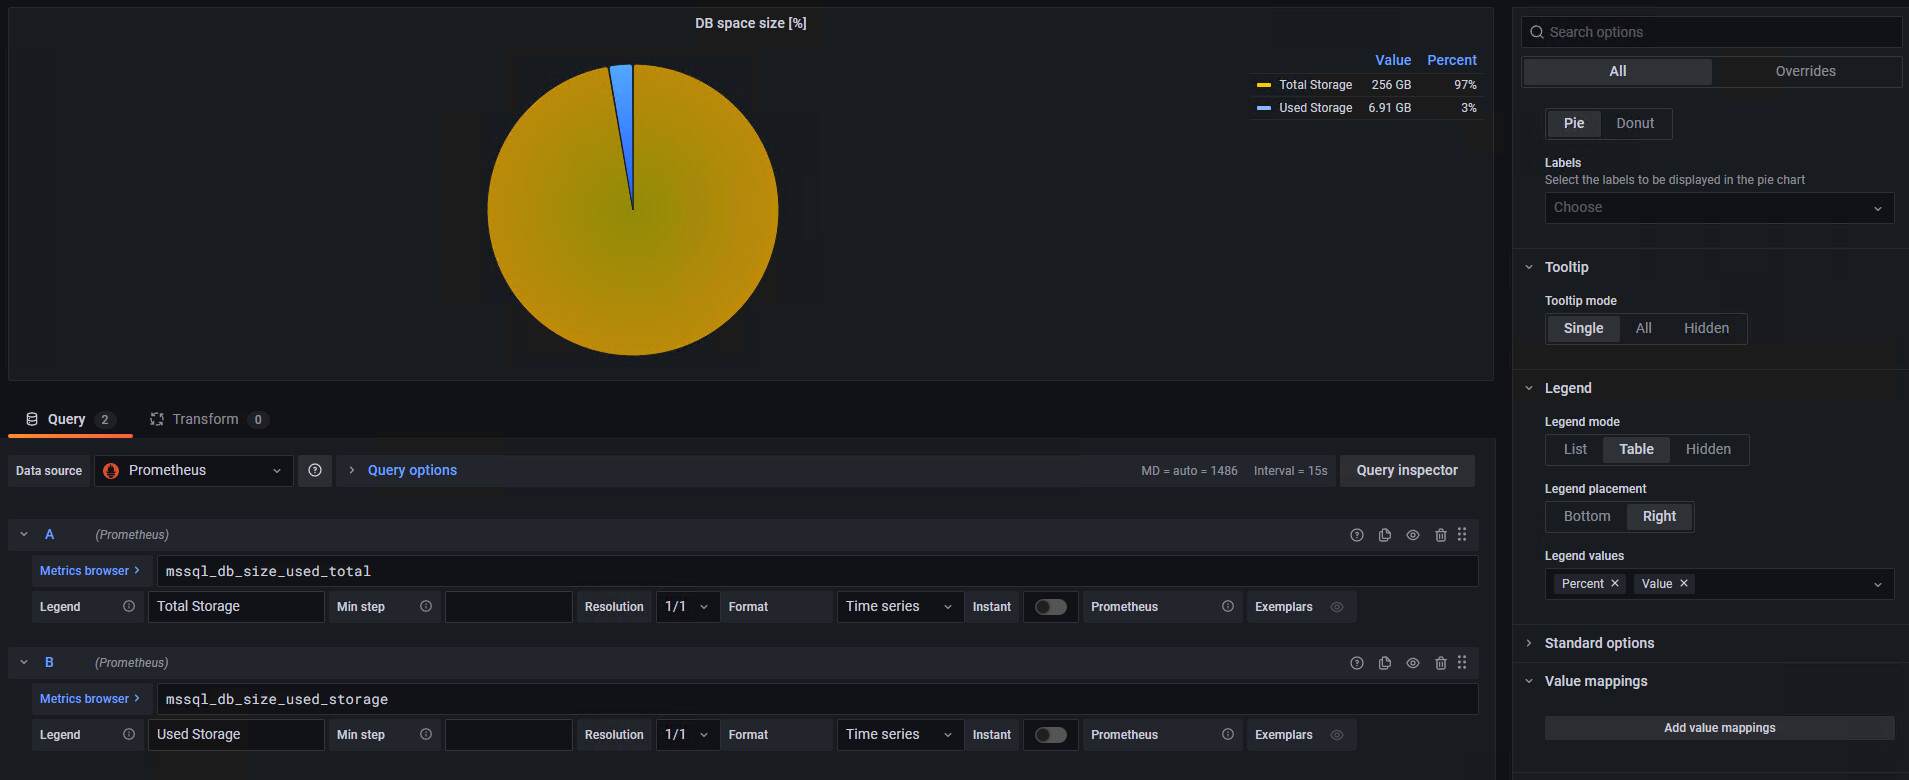Click Prometheus info icon in query B

[x=1228, y=734]
